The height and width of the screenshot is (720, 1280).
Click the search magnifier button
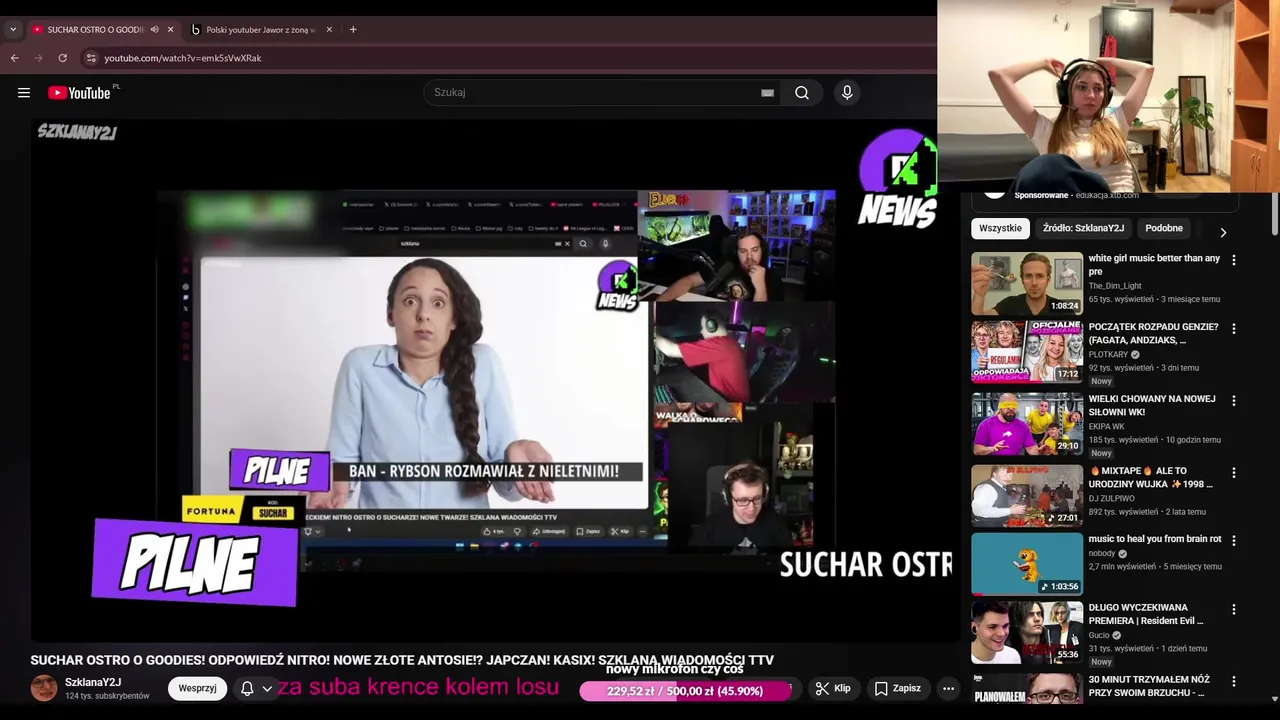click(x=802, y=93)
